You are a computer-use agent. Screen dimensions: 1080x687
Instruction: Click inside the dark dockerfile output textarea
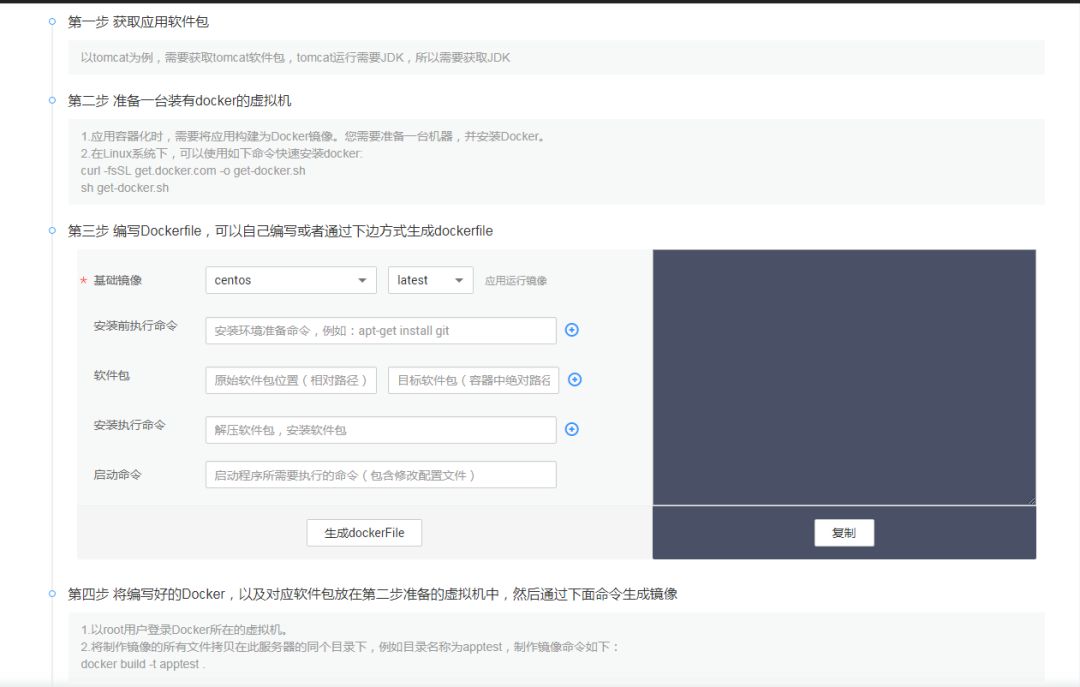point(844,377)
